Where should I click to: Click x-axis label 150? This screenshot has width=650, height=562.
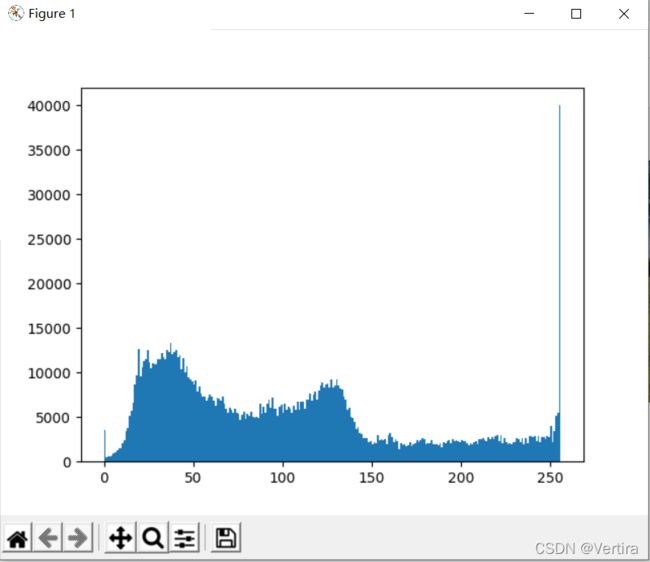pos(371,478)
